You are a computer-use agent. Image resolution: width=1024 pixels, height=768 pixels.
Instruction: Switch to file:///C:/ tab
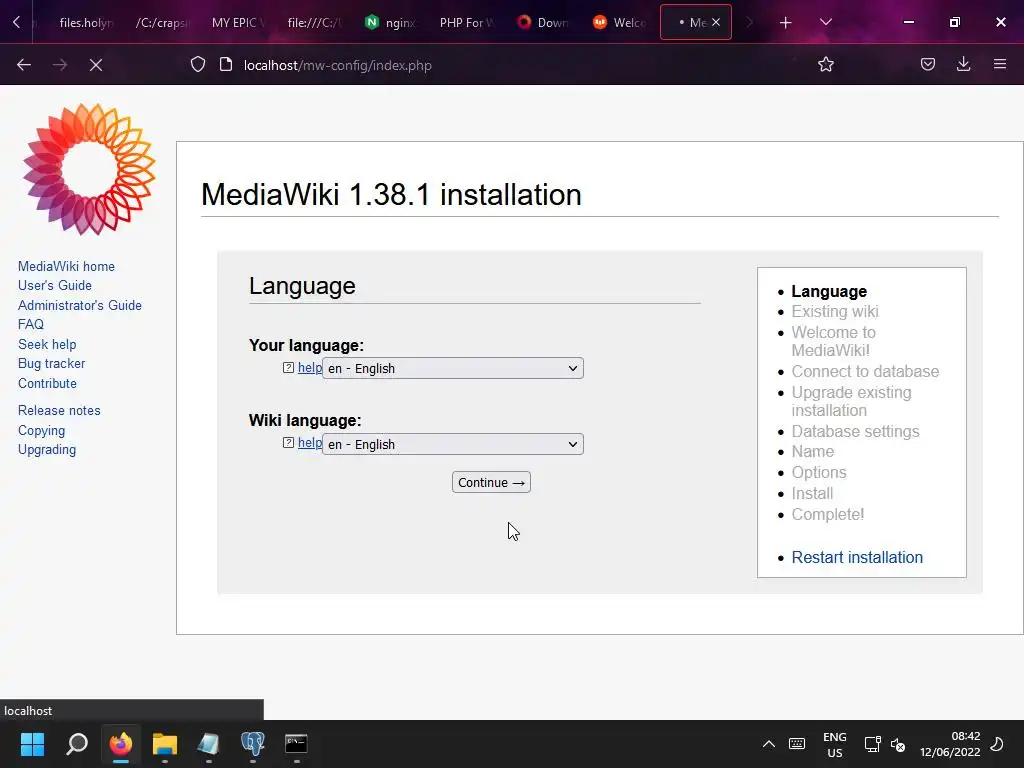coord(314,22)
